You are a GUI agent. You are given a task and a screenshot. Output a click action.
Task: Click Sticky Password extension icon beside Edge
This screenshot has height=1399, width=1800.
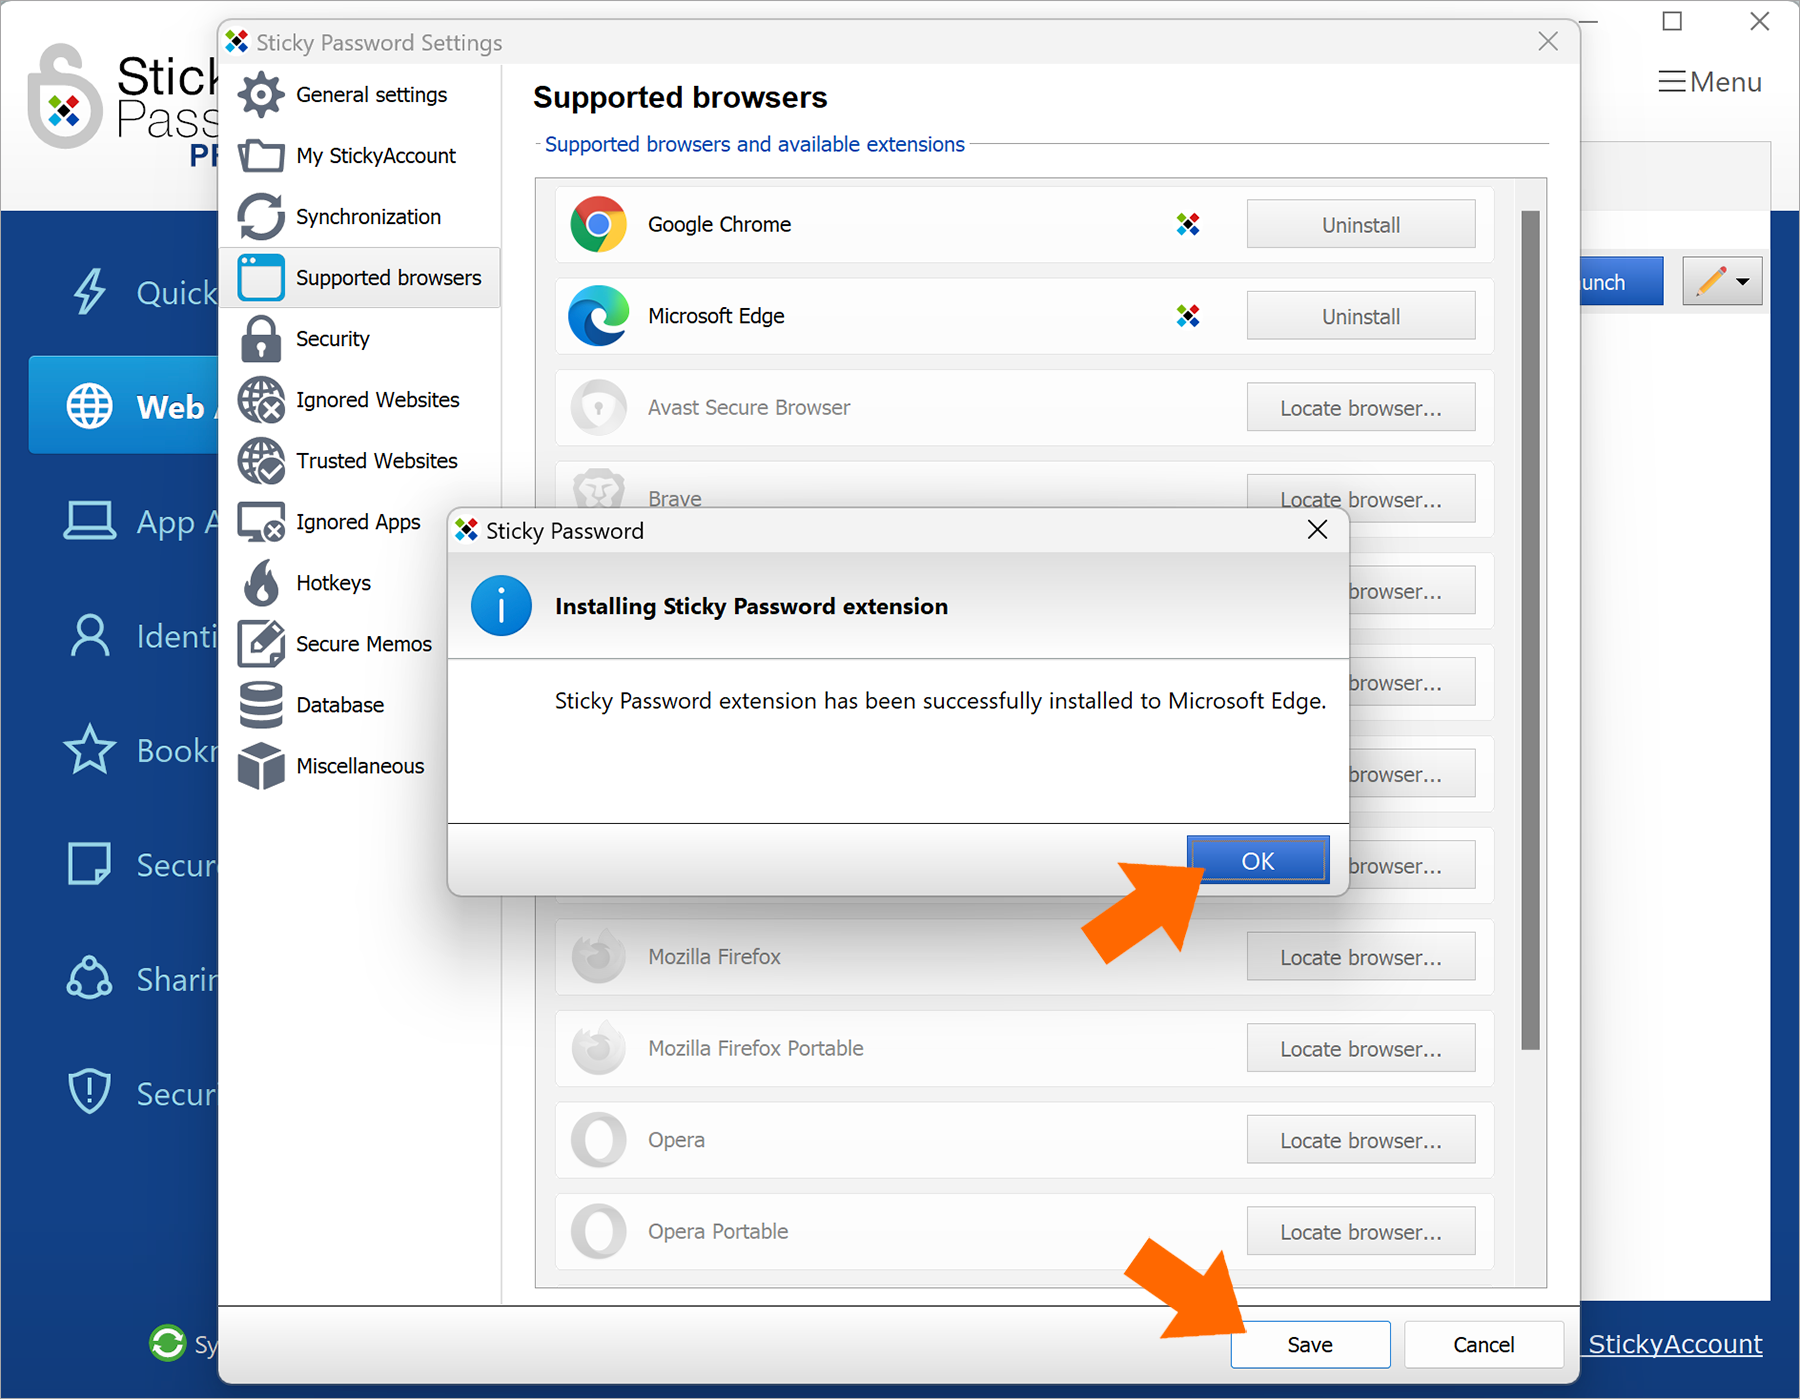coord(1188,316)
